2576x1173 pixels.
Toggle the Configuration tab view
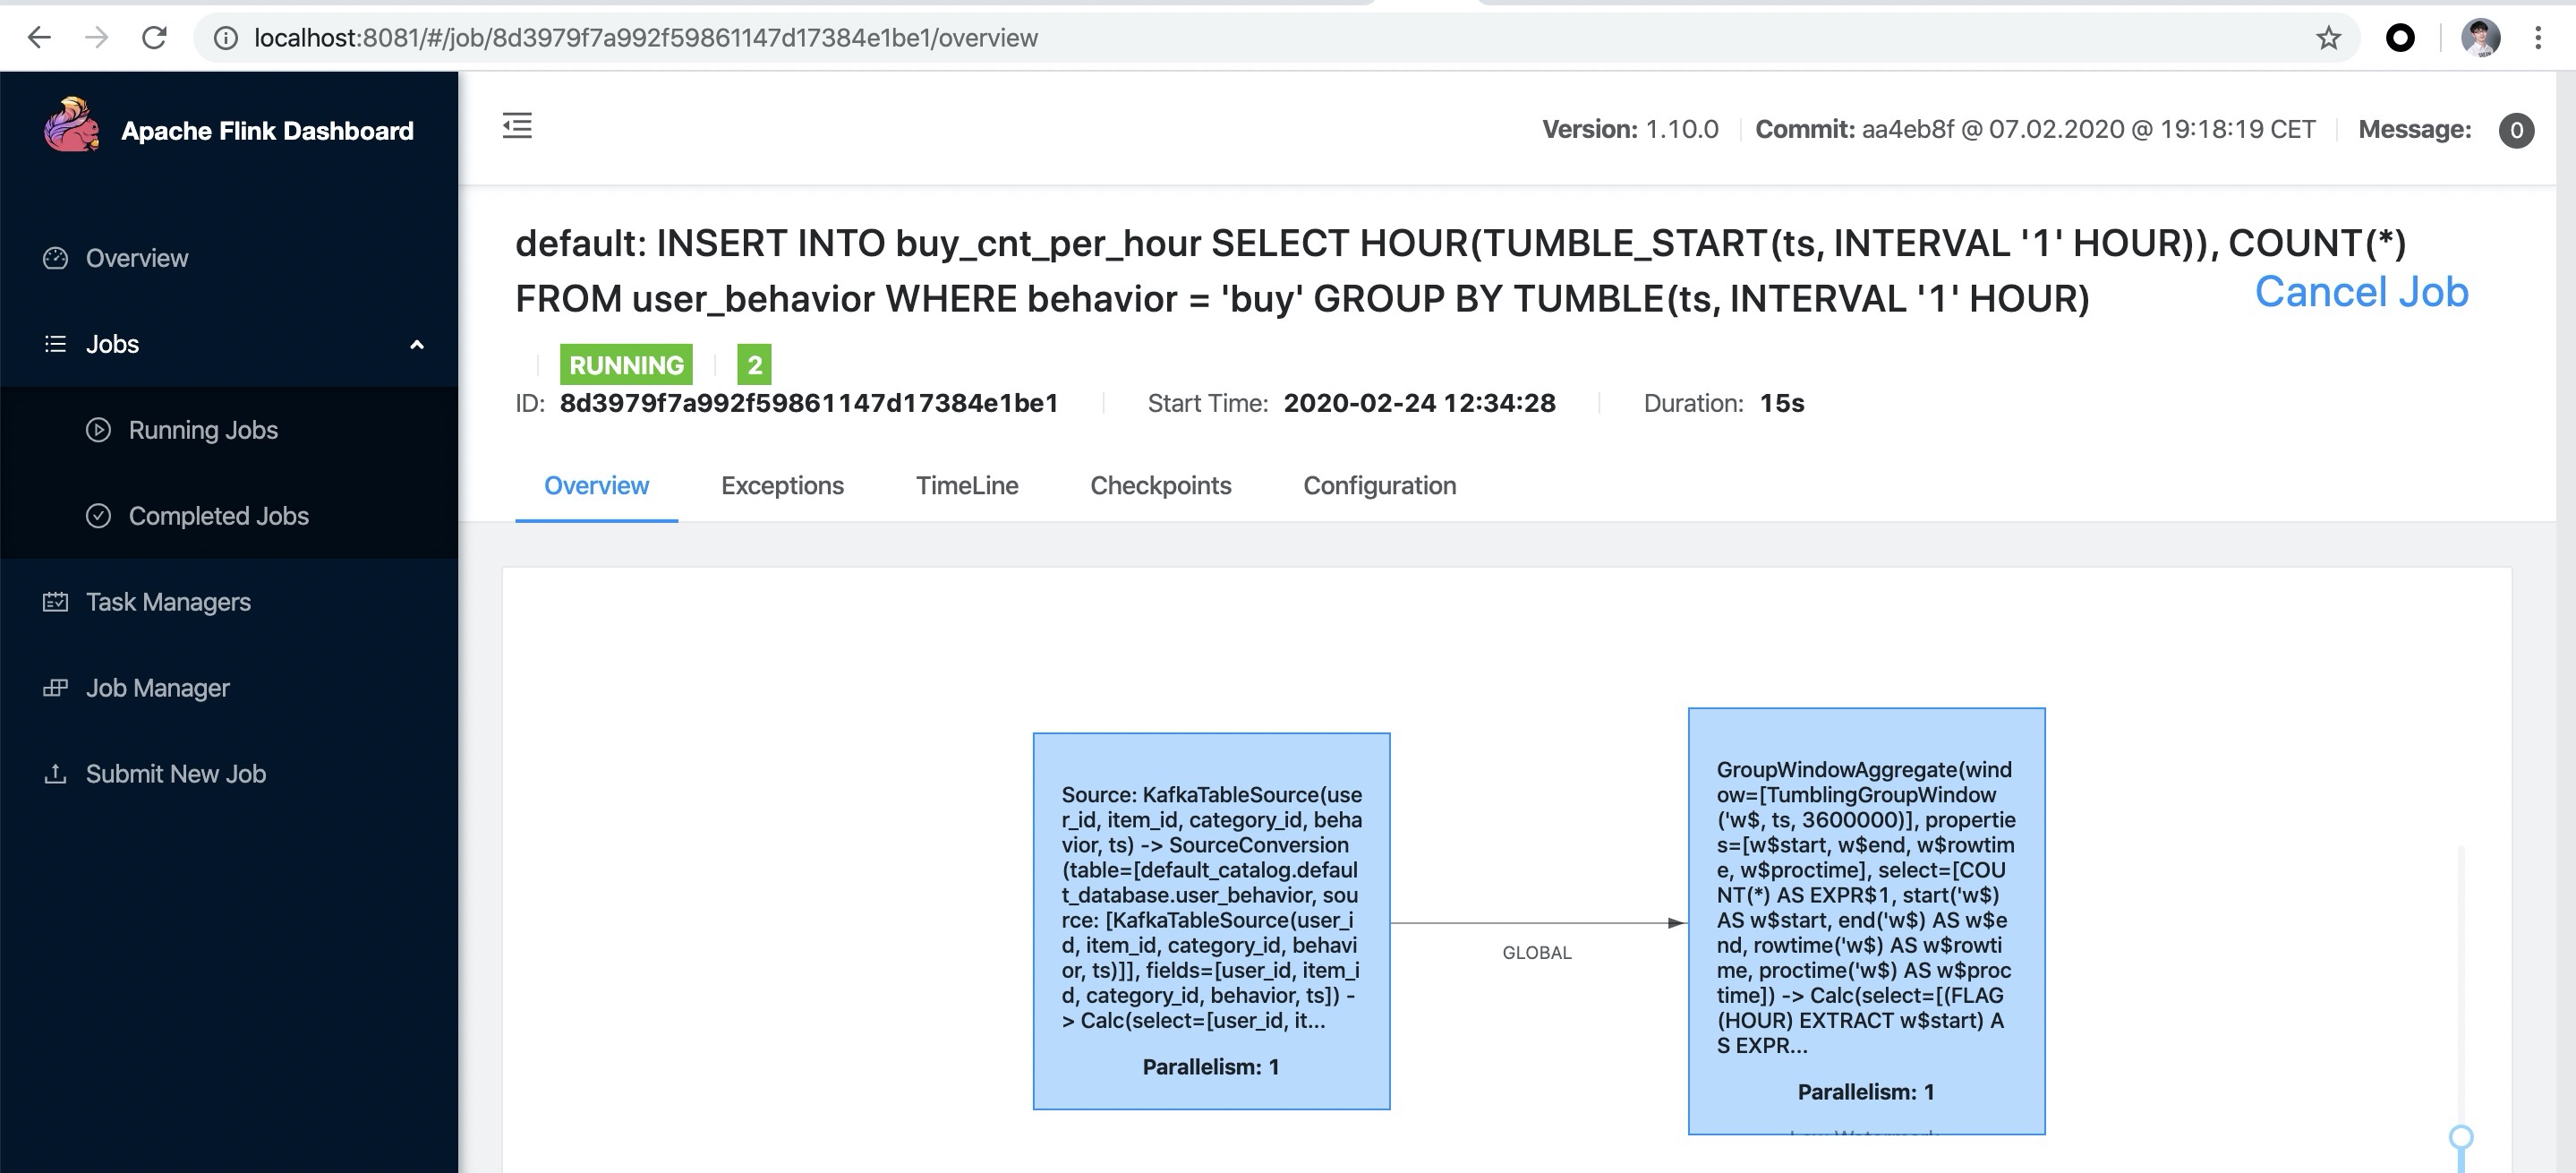coord(1380,484)
